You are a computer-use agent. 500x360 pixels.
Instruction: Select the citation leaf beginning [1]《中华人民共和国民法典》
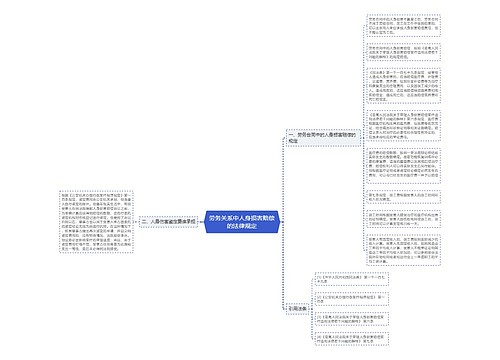(x=352, y=279)
